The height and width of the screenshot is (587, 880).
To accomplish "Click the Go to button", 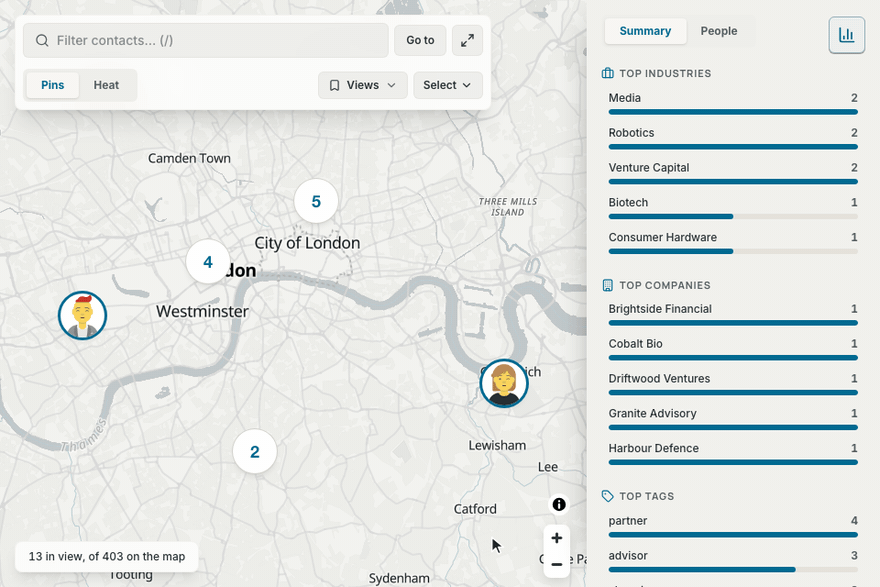I will click(420, 40).
